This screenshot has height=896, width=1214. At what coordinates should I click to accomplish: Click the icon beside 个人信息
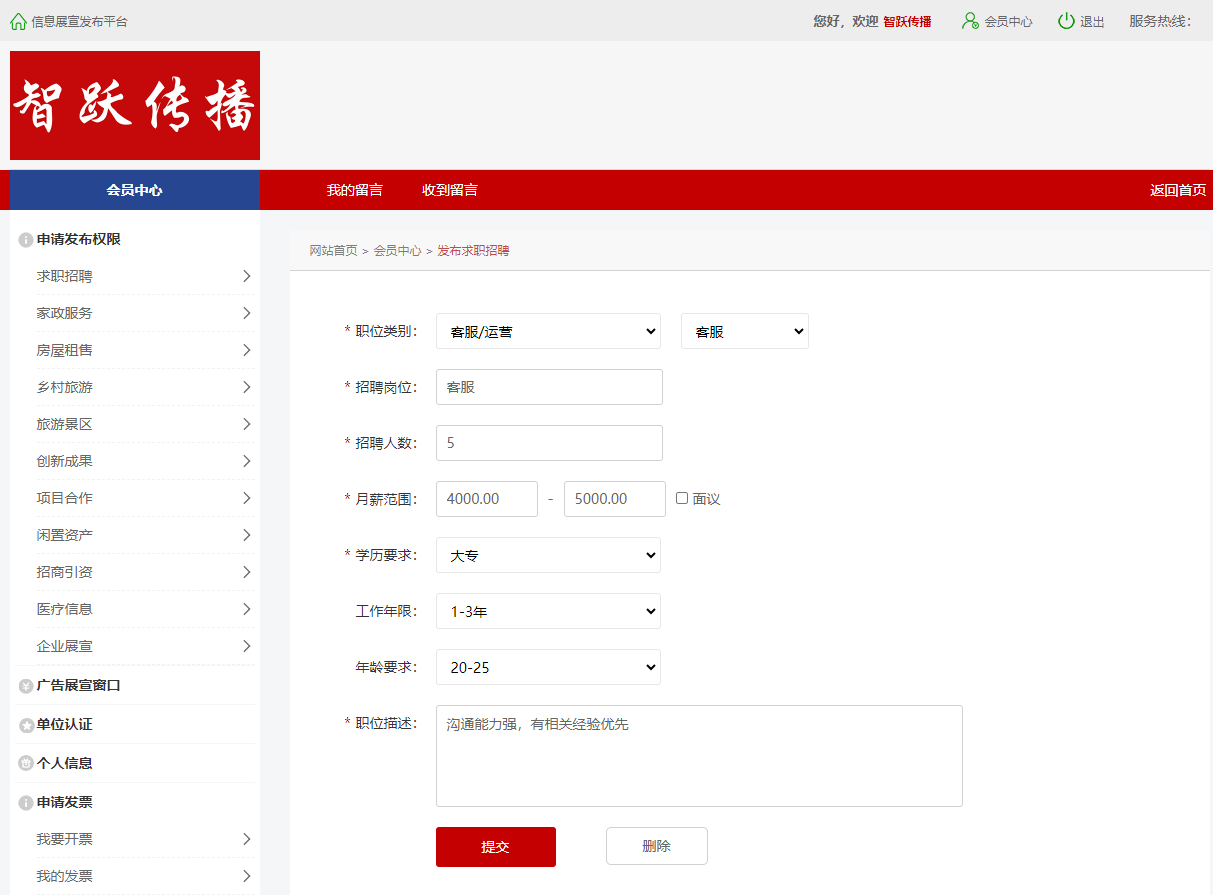tap(26, 764)
